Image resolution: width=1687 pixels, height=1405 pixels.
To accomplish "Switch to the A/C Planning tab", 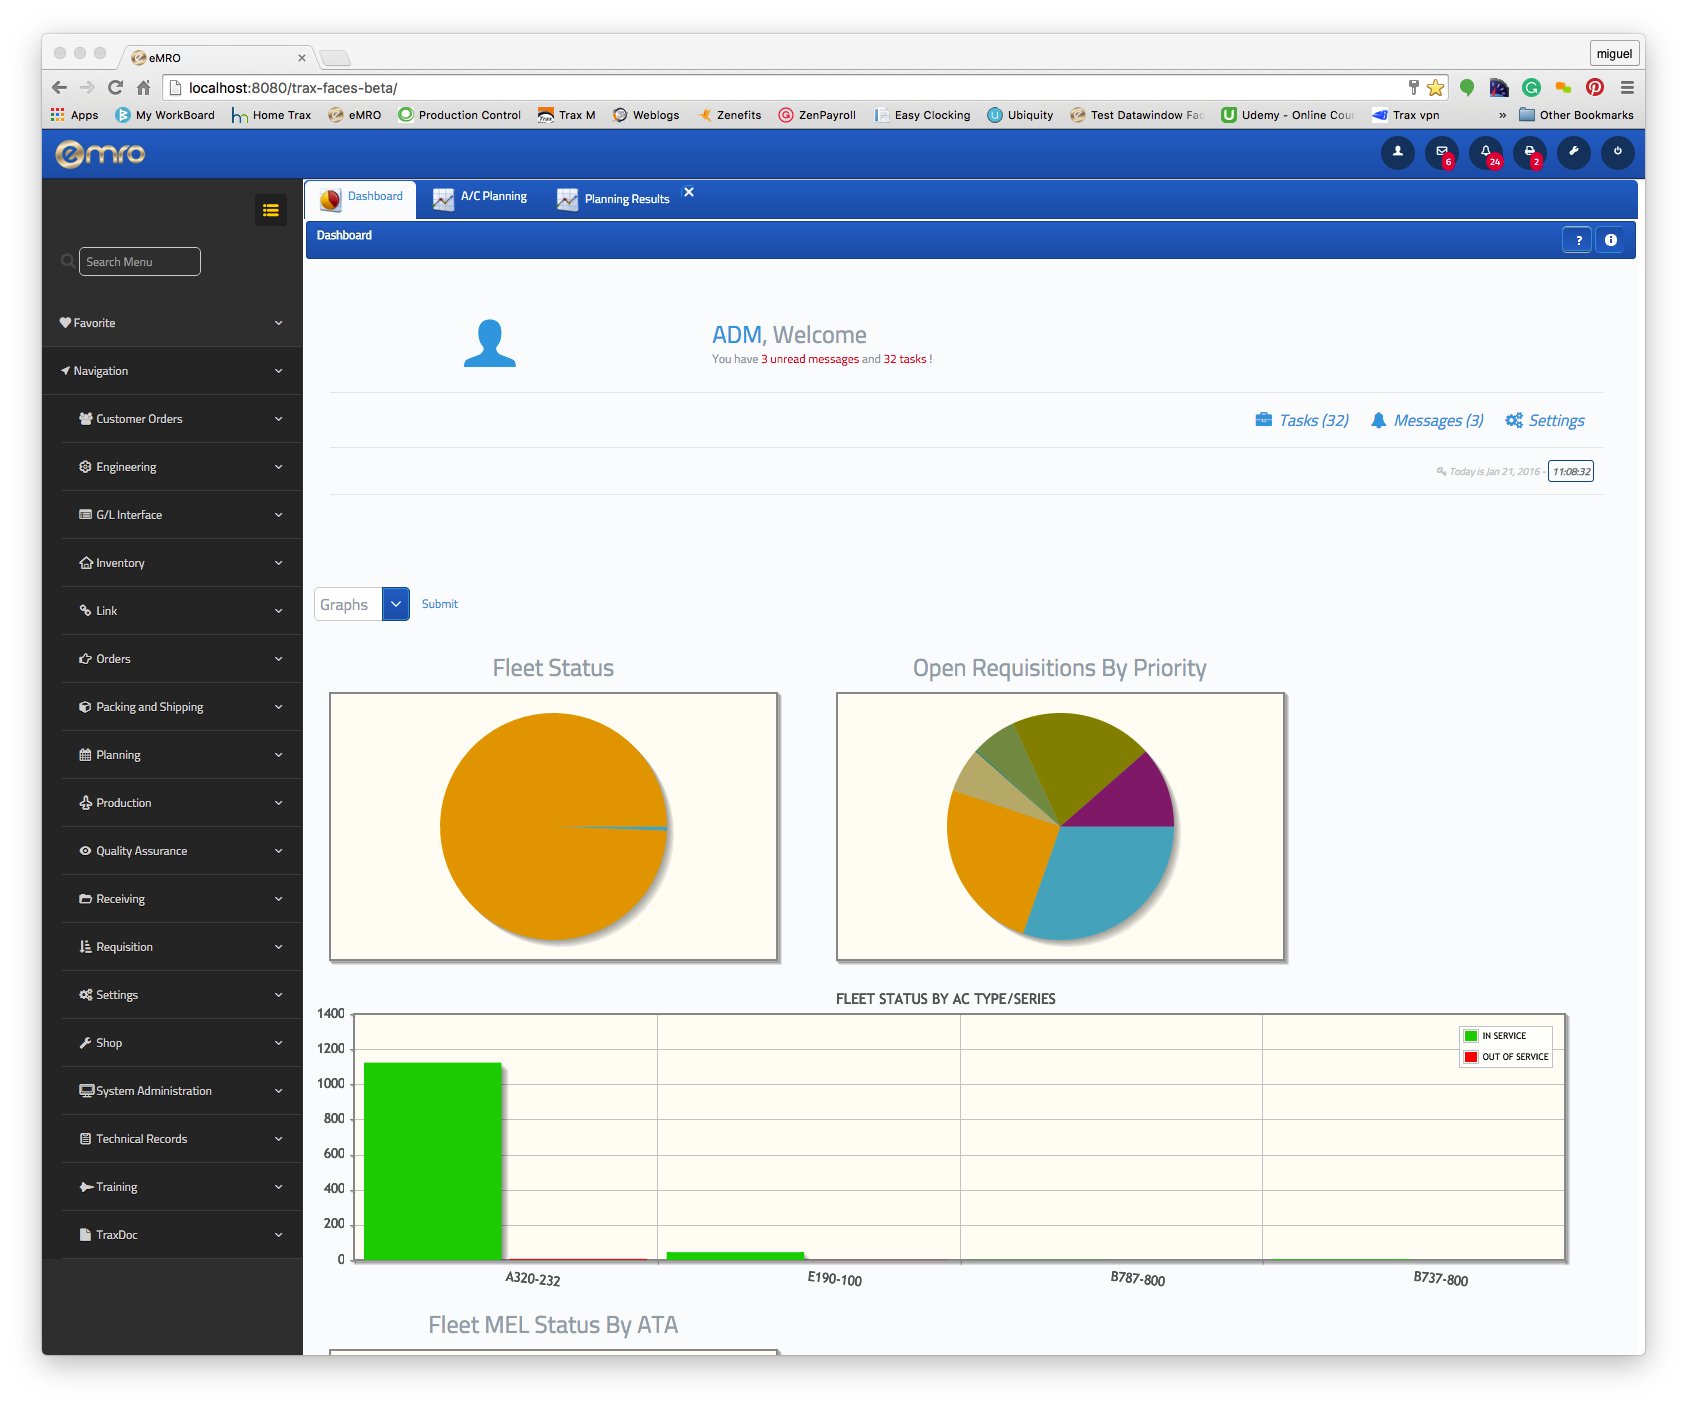I will click(x=481, y=197).
